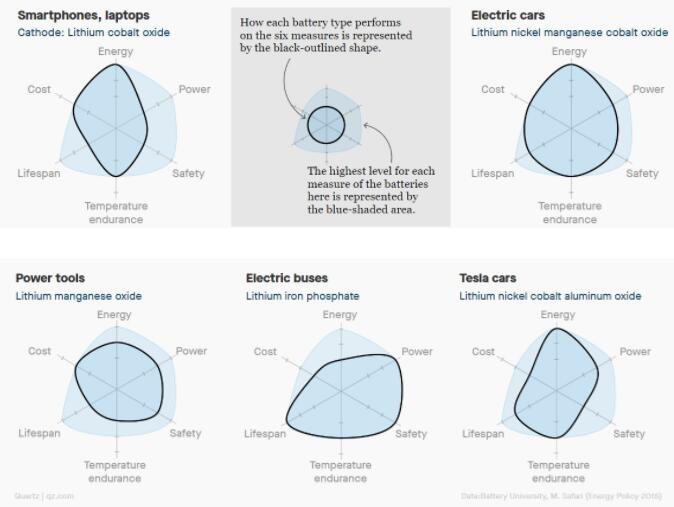Click the legend text about the blue-shaded area
This screenshot has height=507, width=674.
coord(371,190)
